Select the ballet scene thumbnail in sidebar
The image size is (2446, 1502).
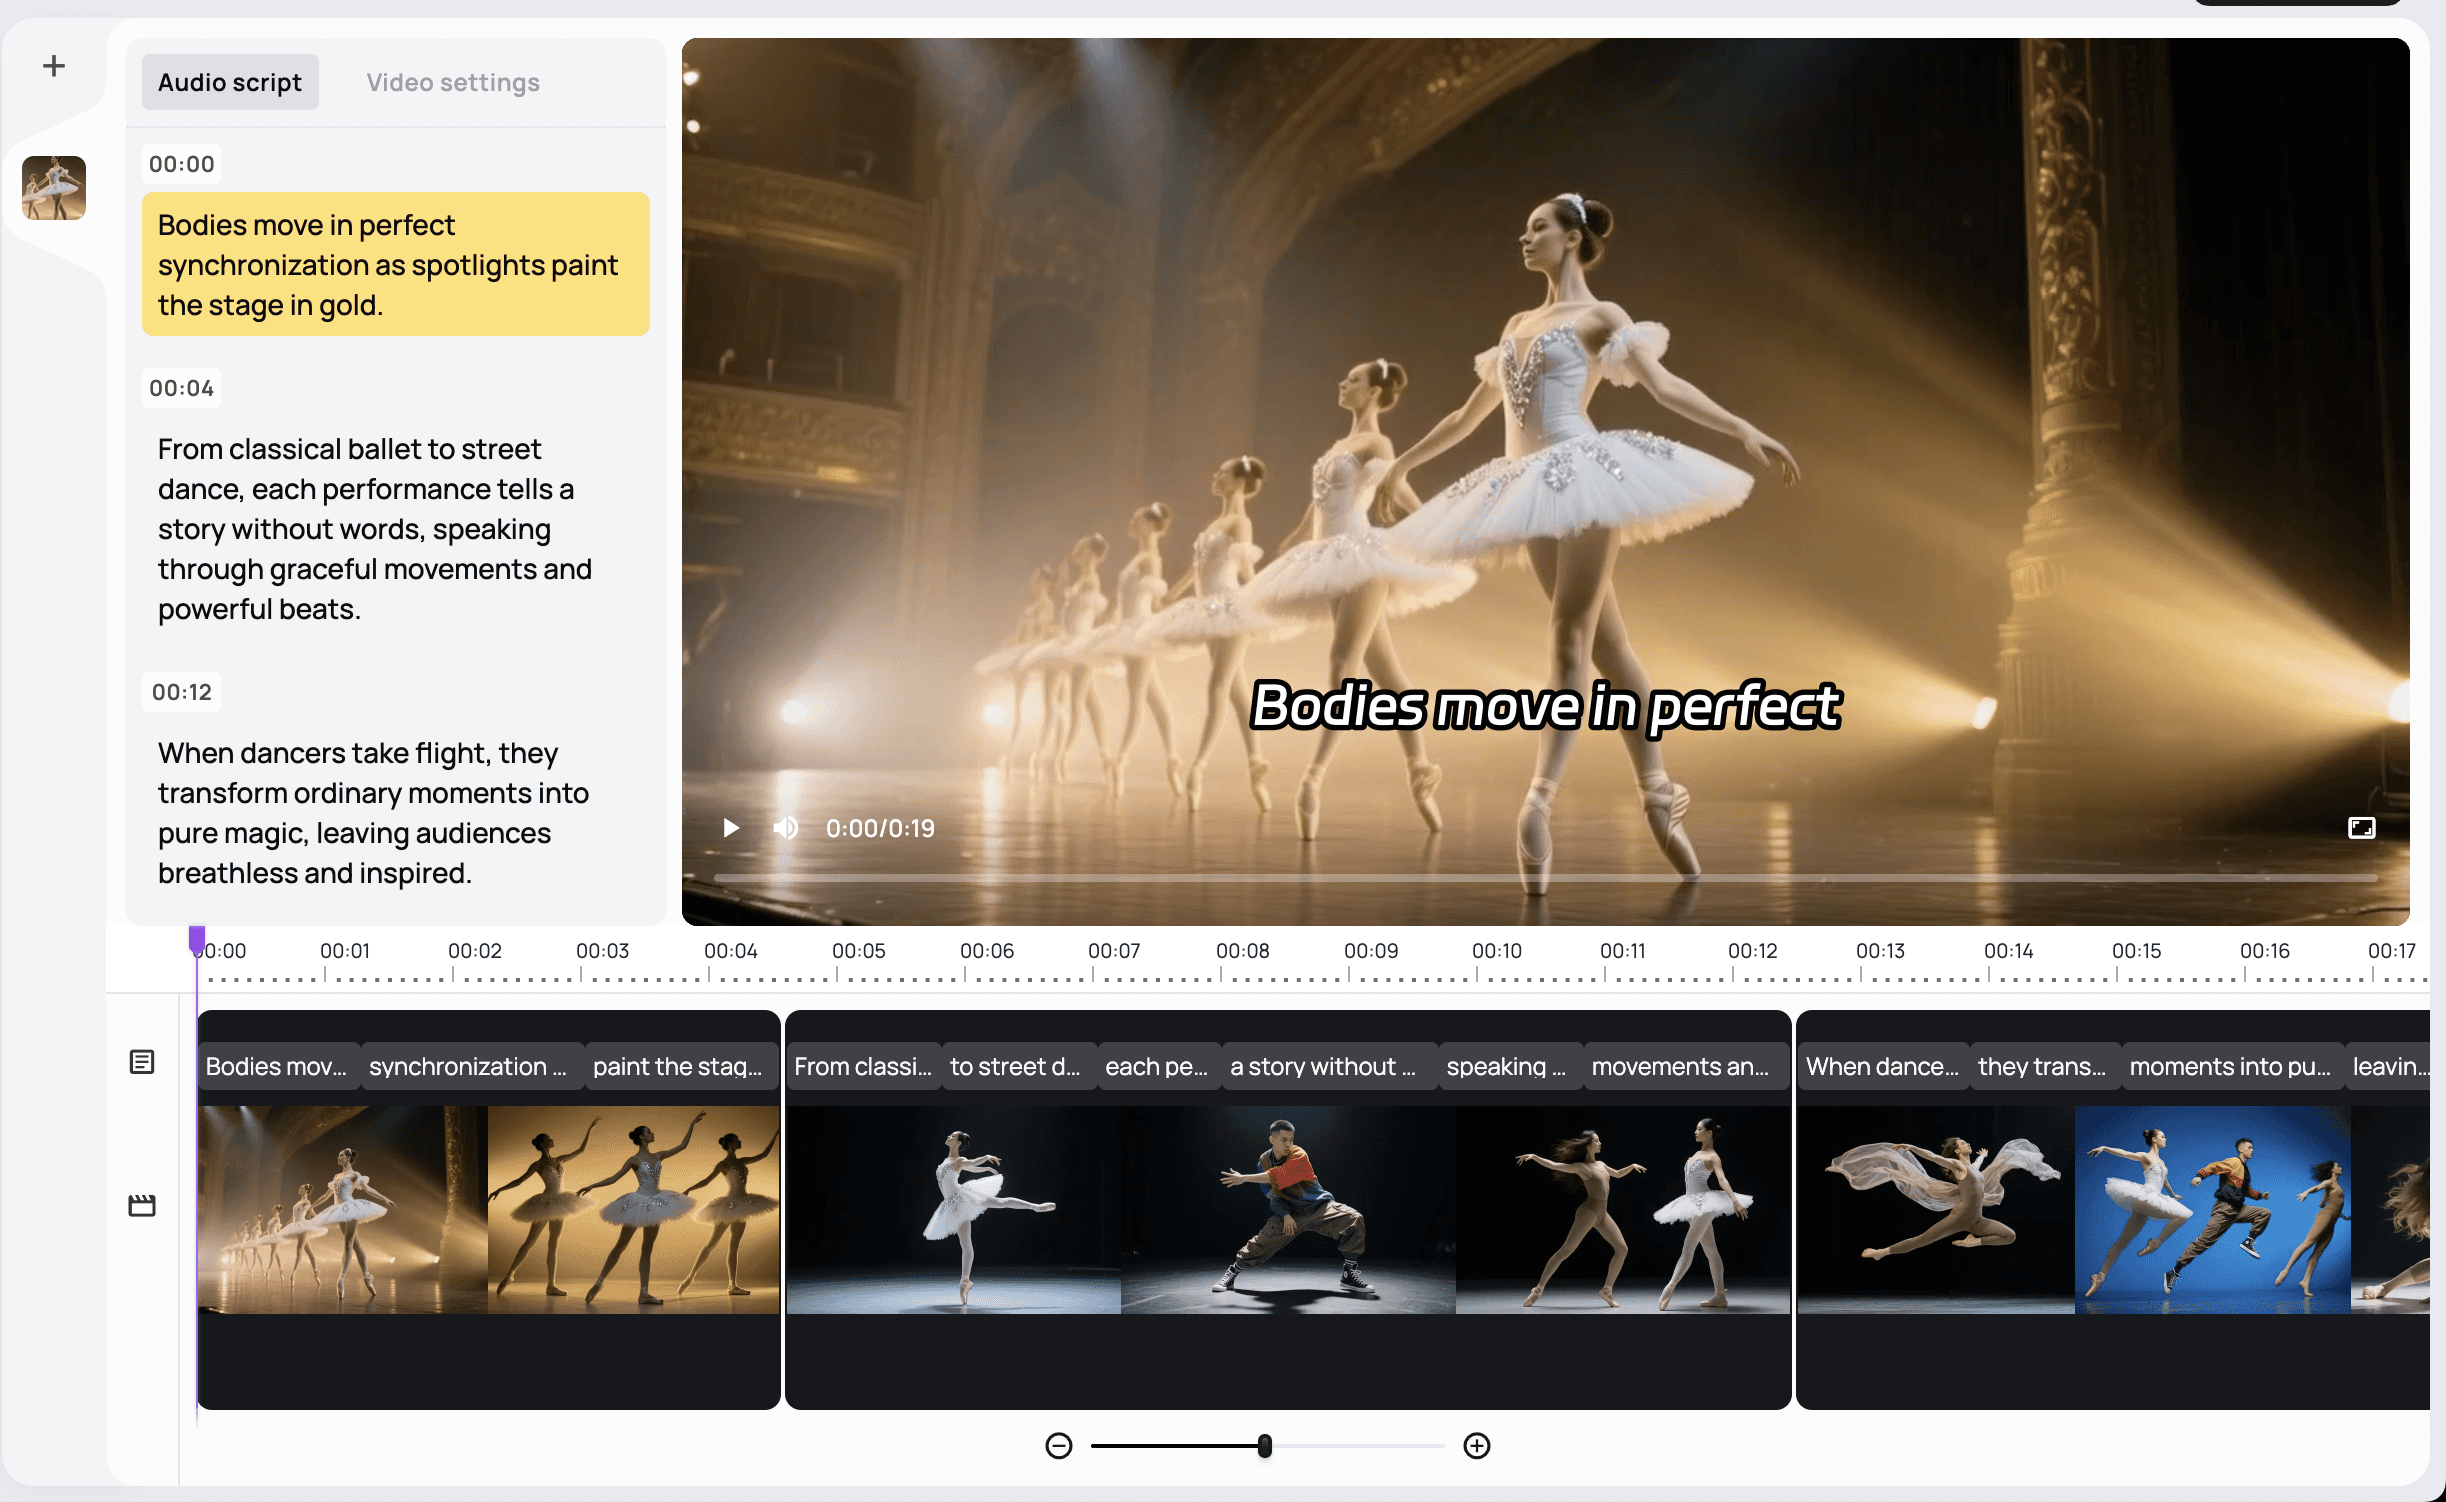click(x=54, y=188)
